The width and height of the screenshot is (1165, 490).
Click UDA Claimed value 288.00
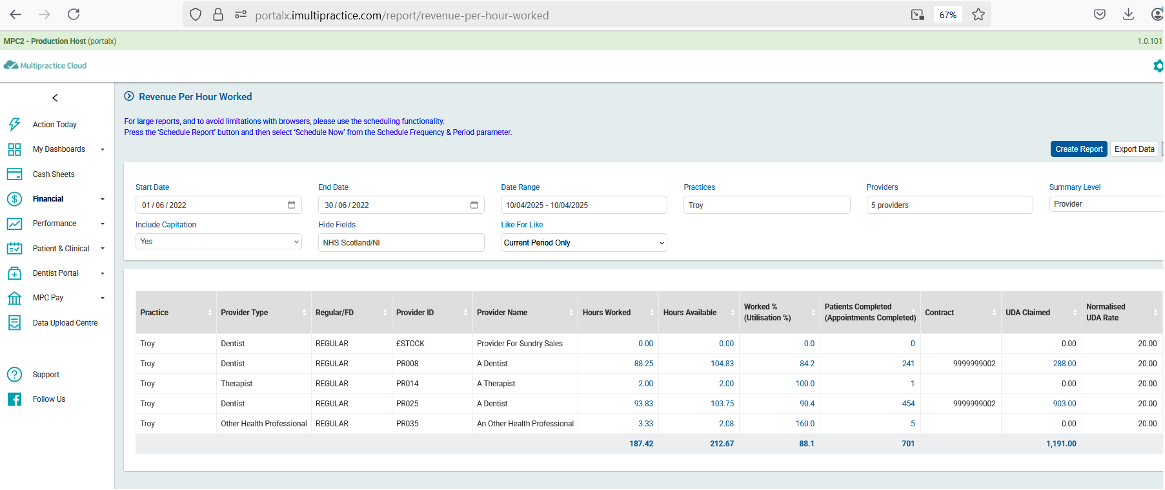[1064, 364]
